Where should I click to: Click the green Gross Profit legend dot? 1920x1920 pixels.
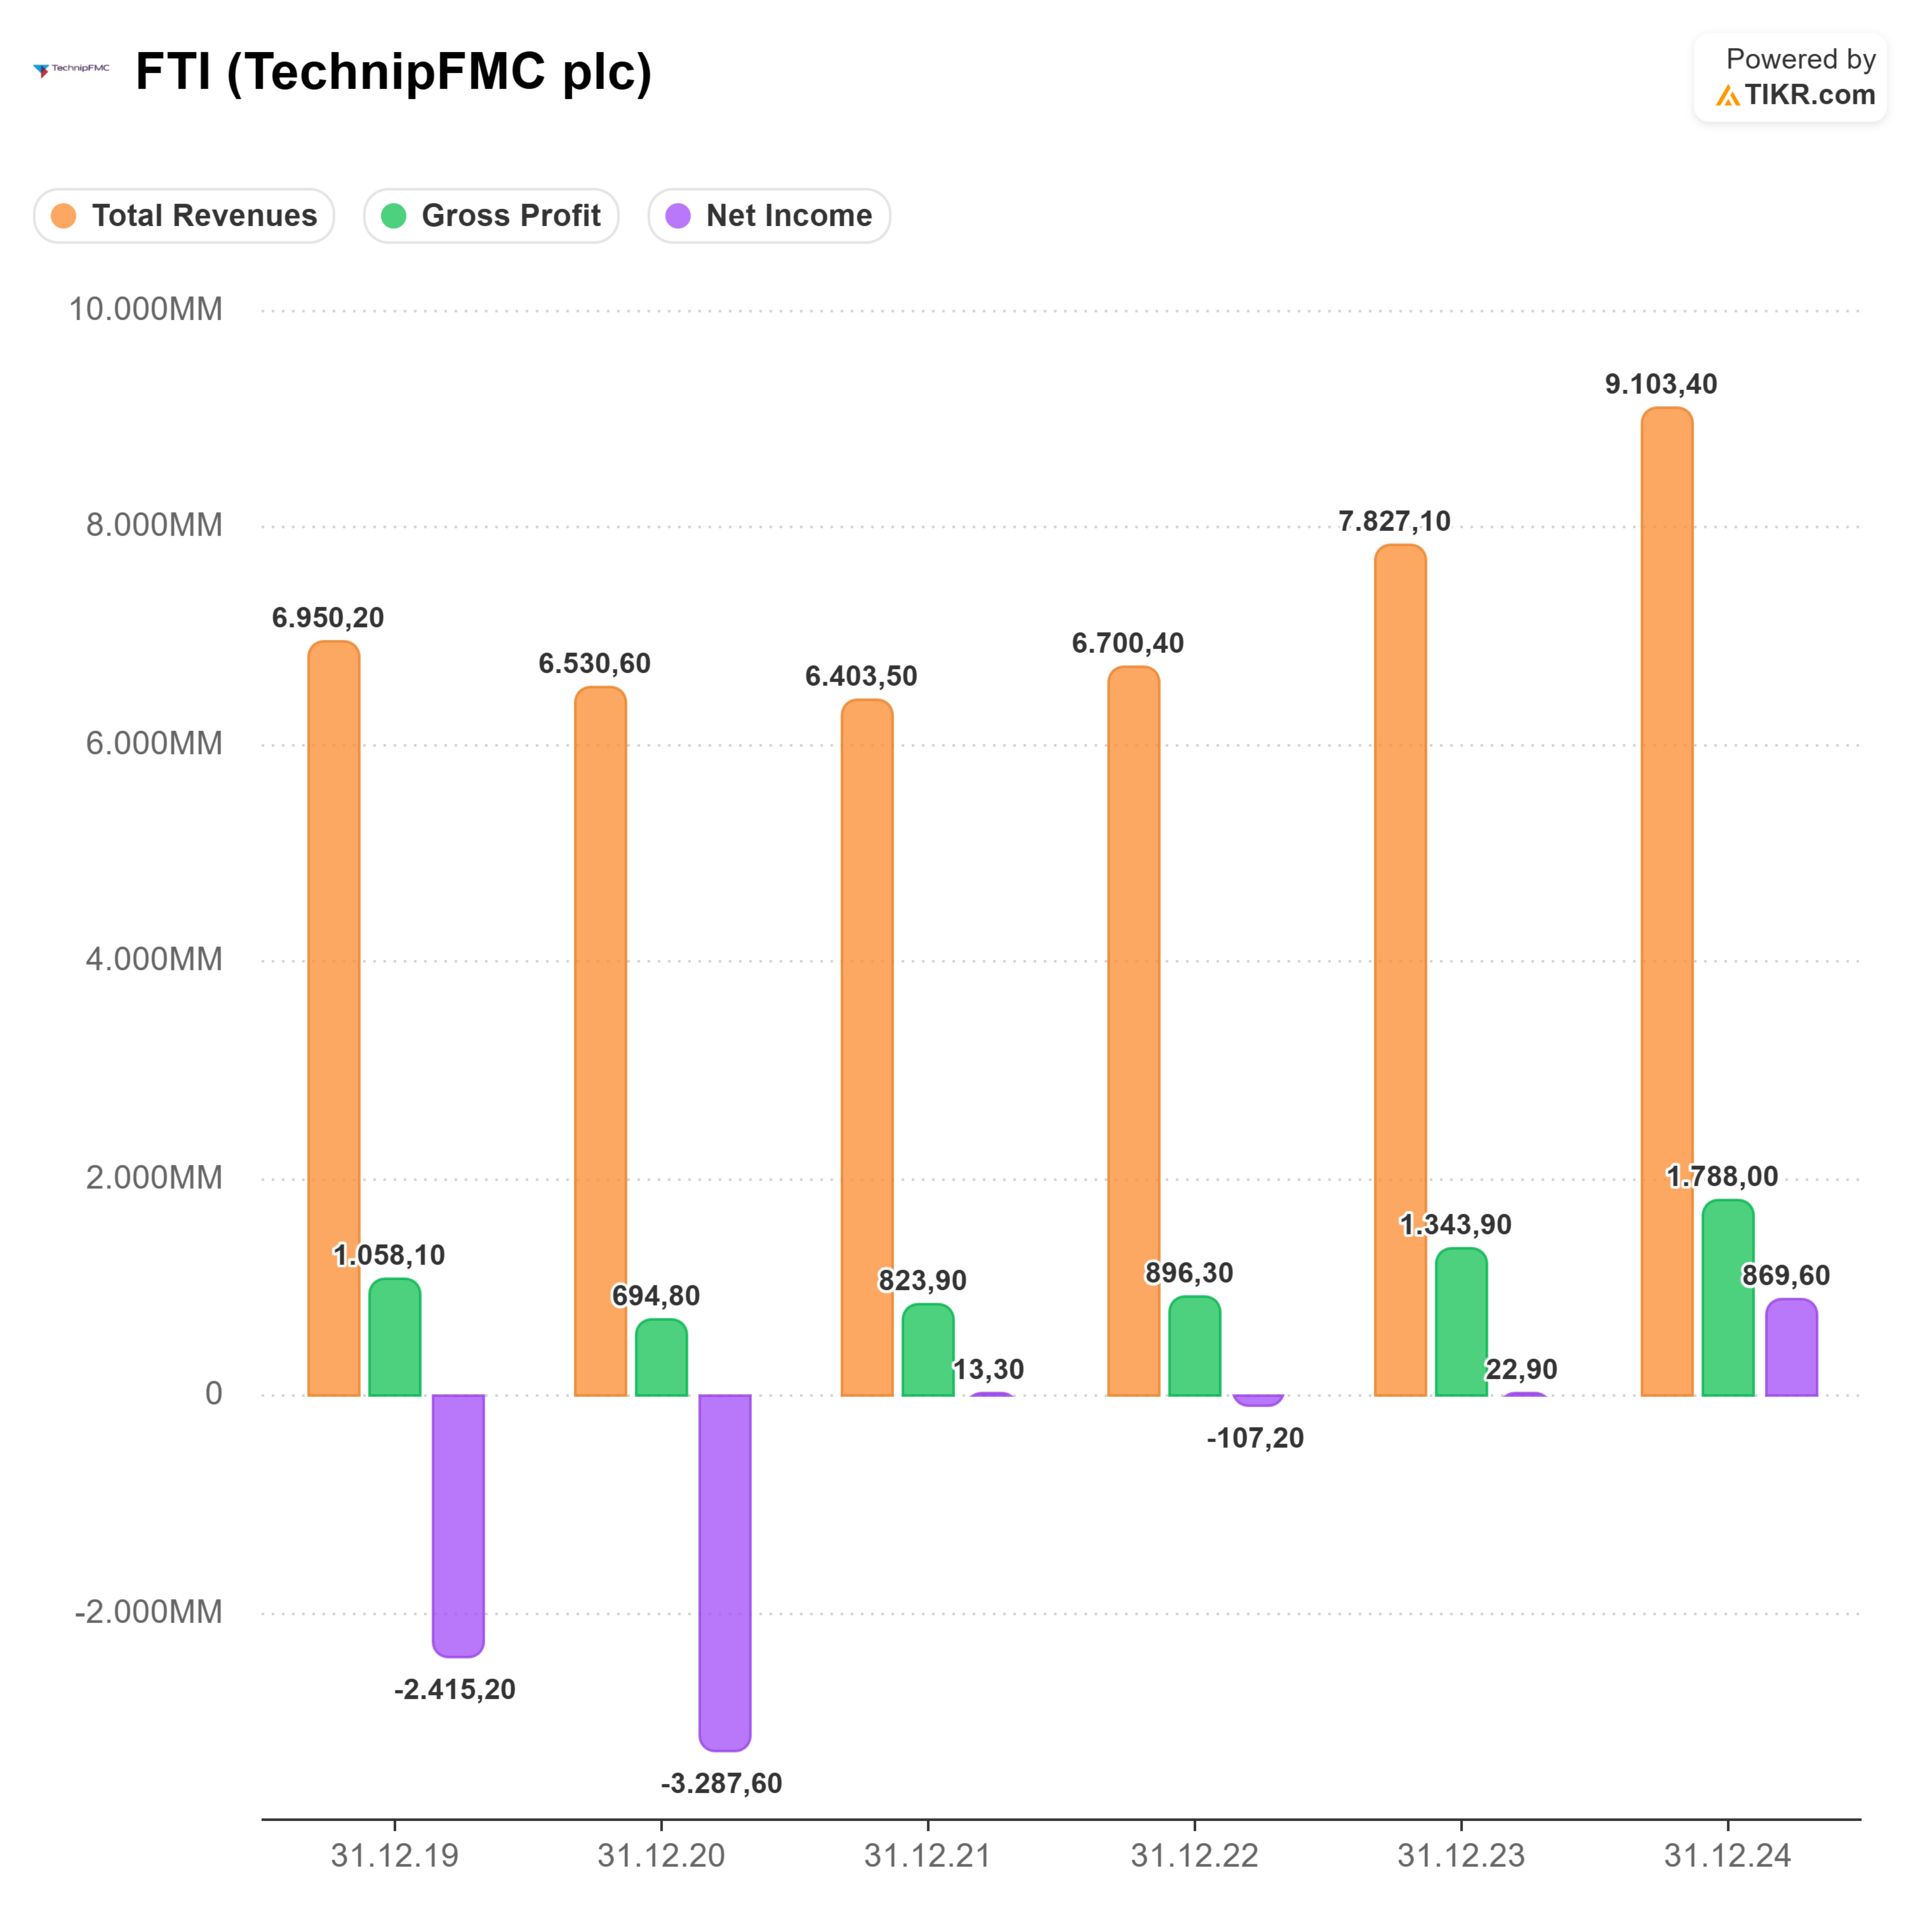394,216
